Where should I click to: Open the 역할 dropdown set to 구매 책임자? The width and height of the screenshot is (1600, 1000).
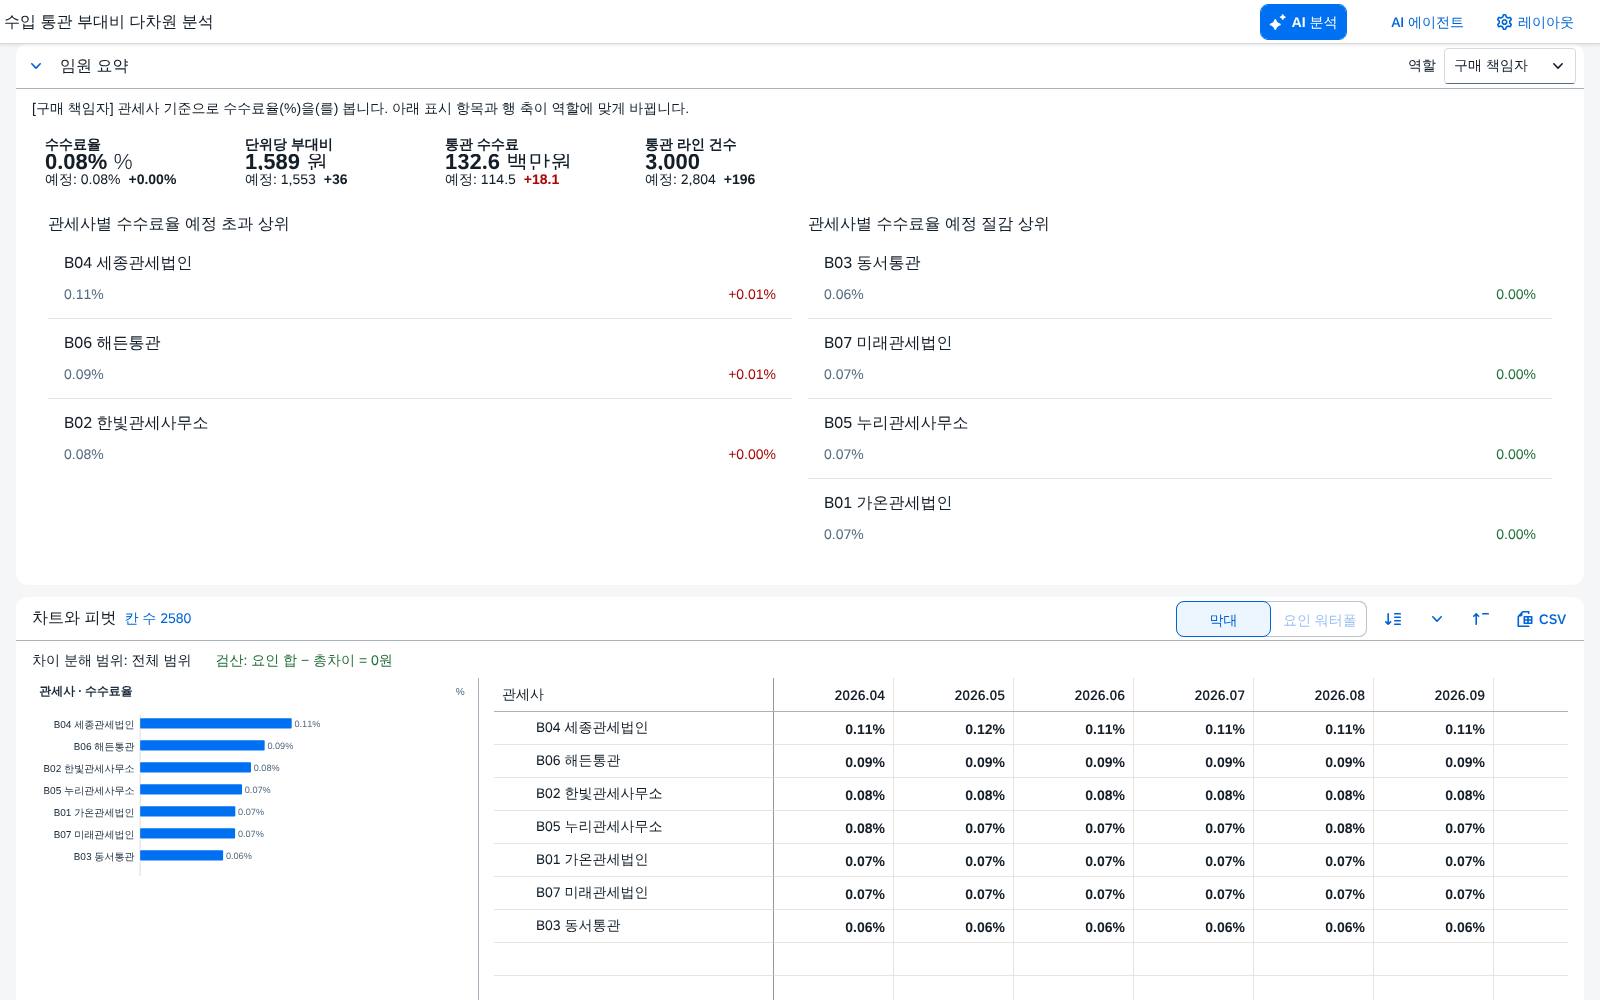pyautogui.click(x=1509, y=66)
